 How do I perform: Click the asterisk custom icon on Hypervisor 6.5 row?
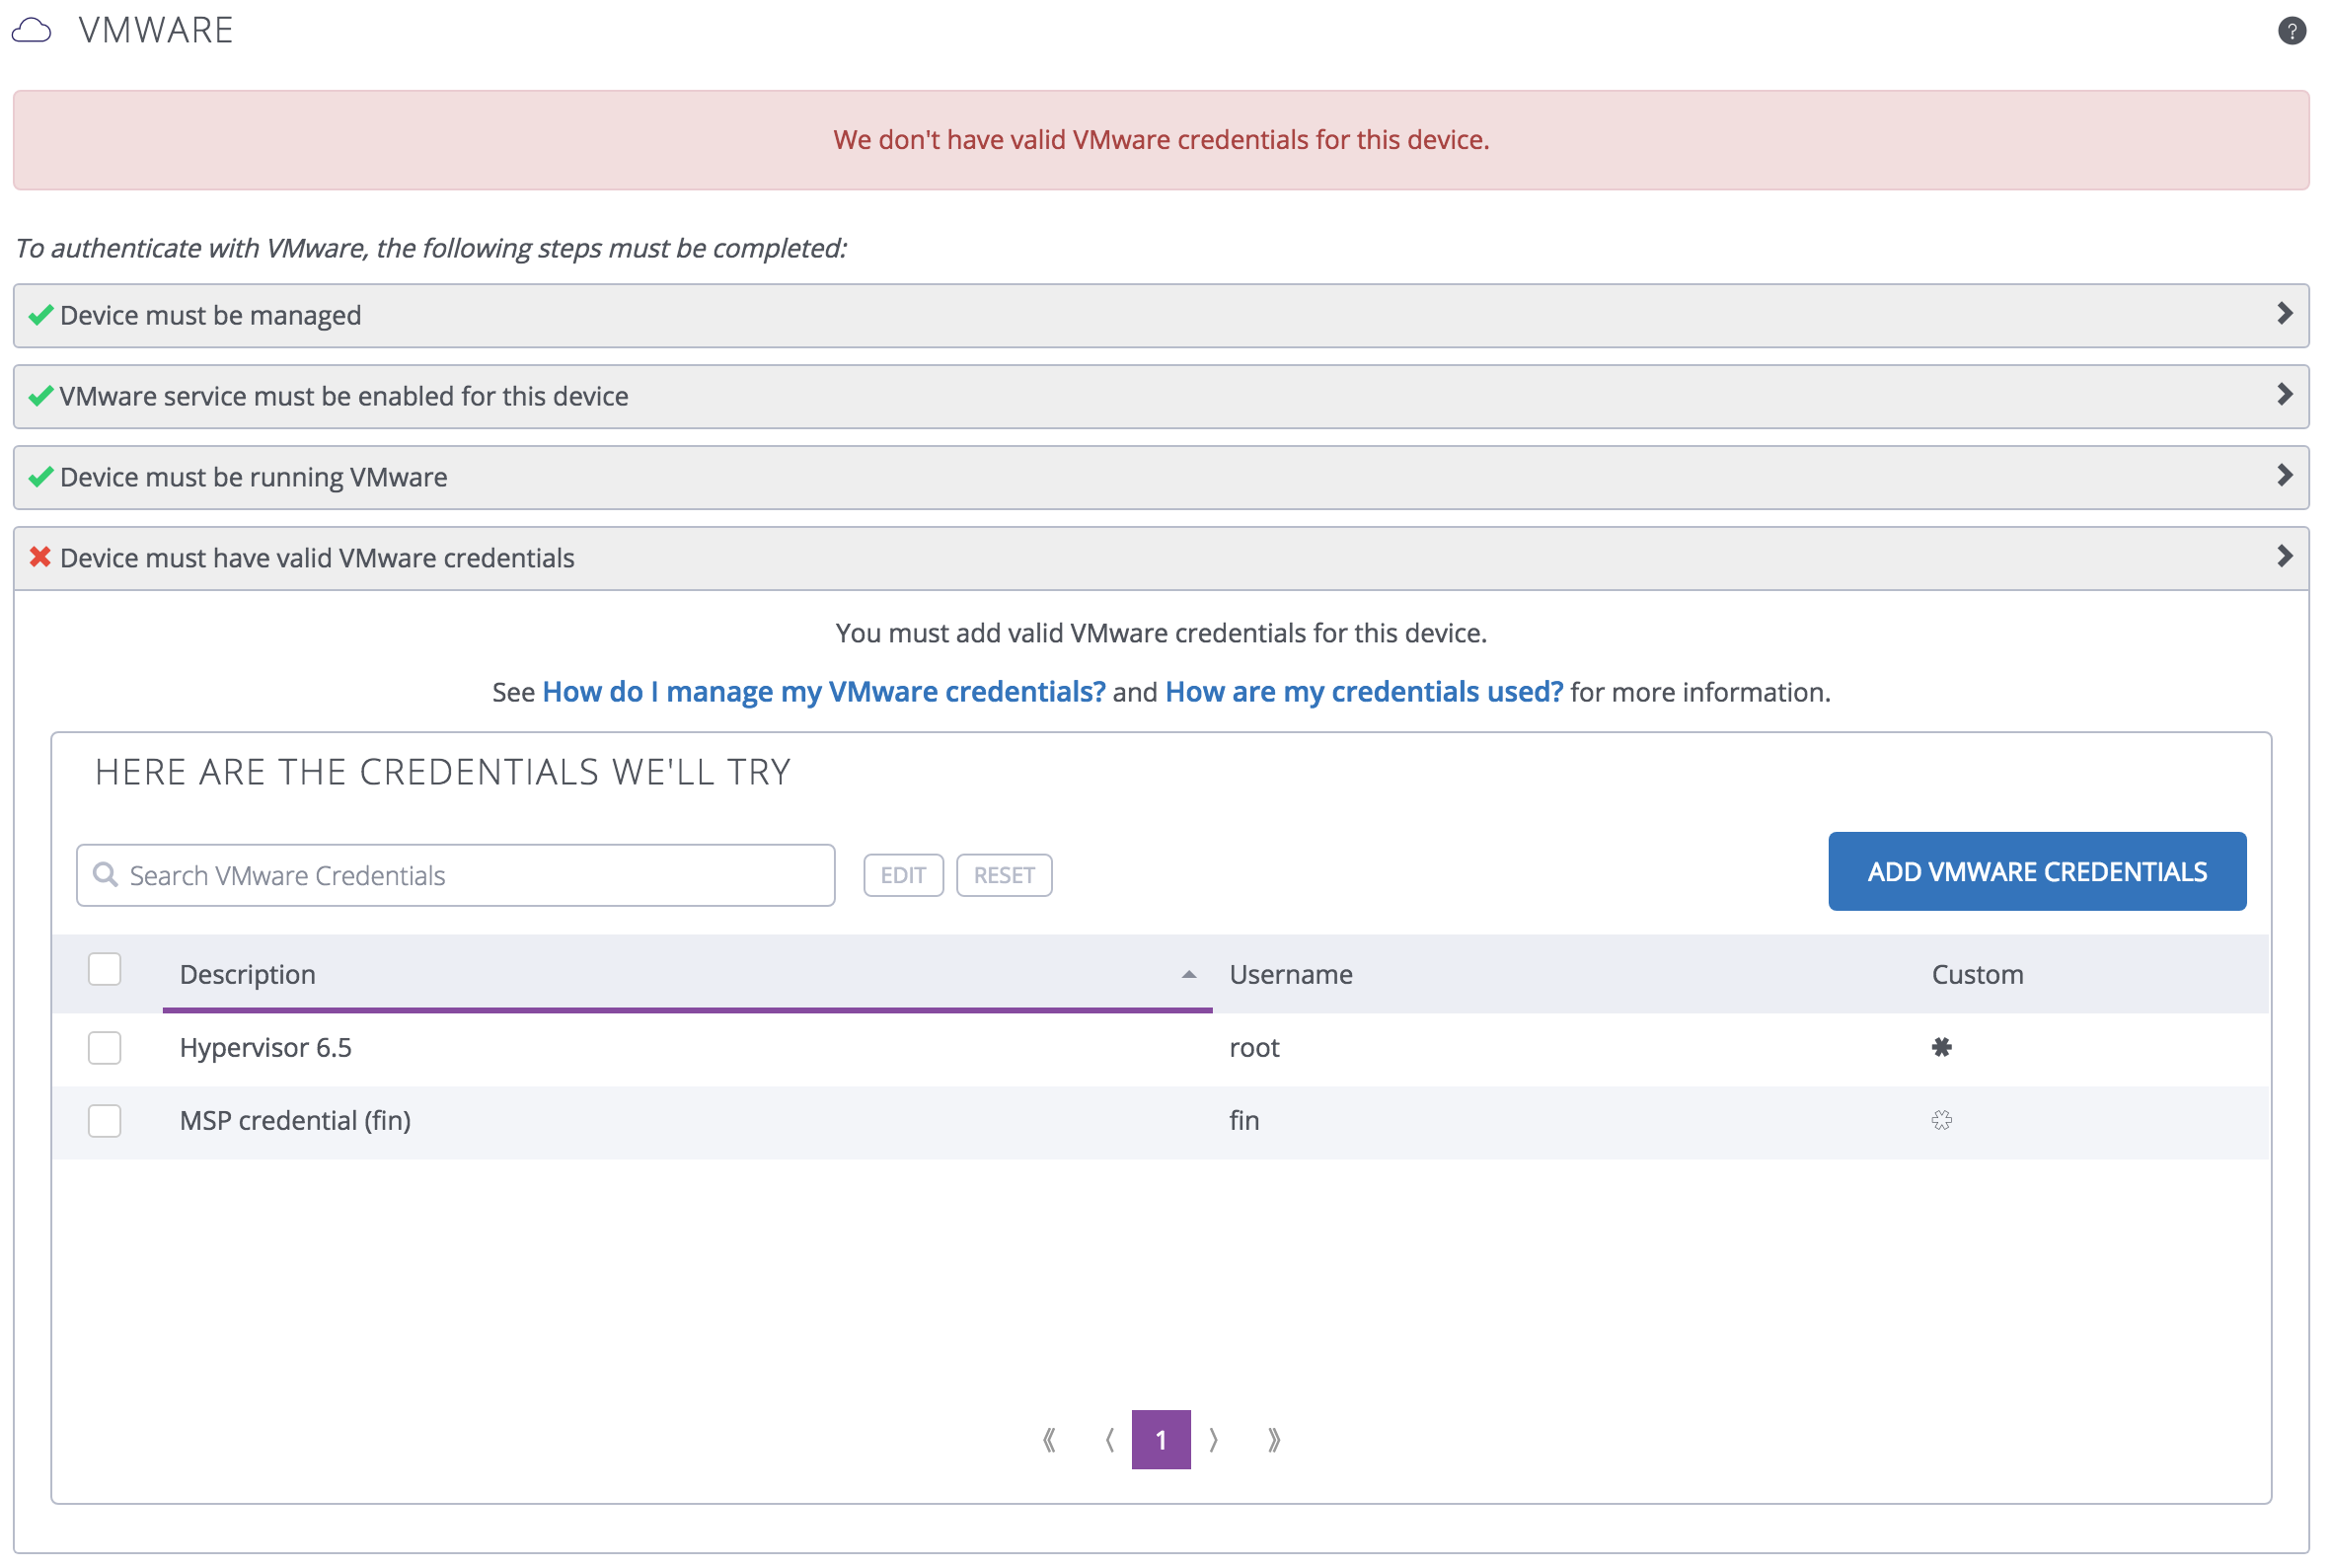pos(1941,1048)
